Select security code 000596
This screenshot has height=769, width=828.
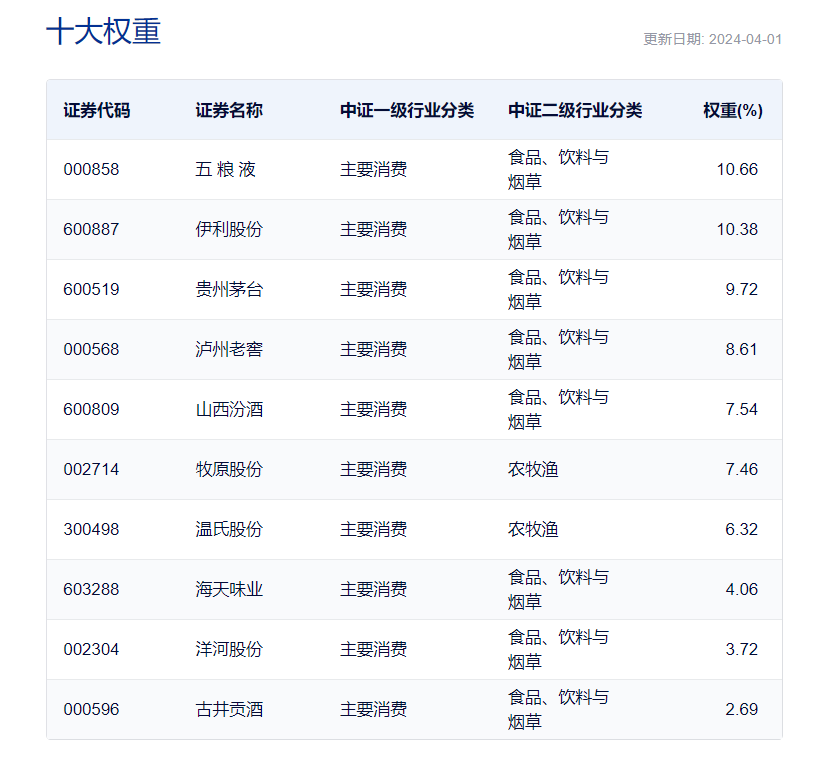point(91,709)
